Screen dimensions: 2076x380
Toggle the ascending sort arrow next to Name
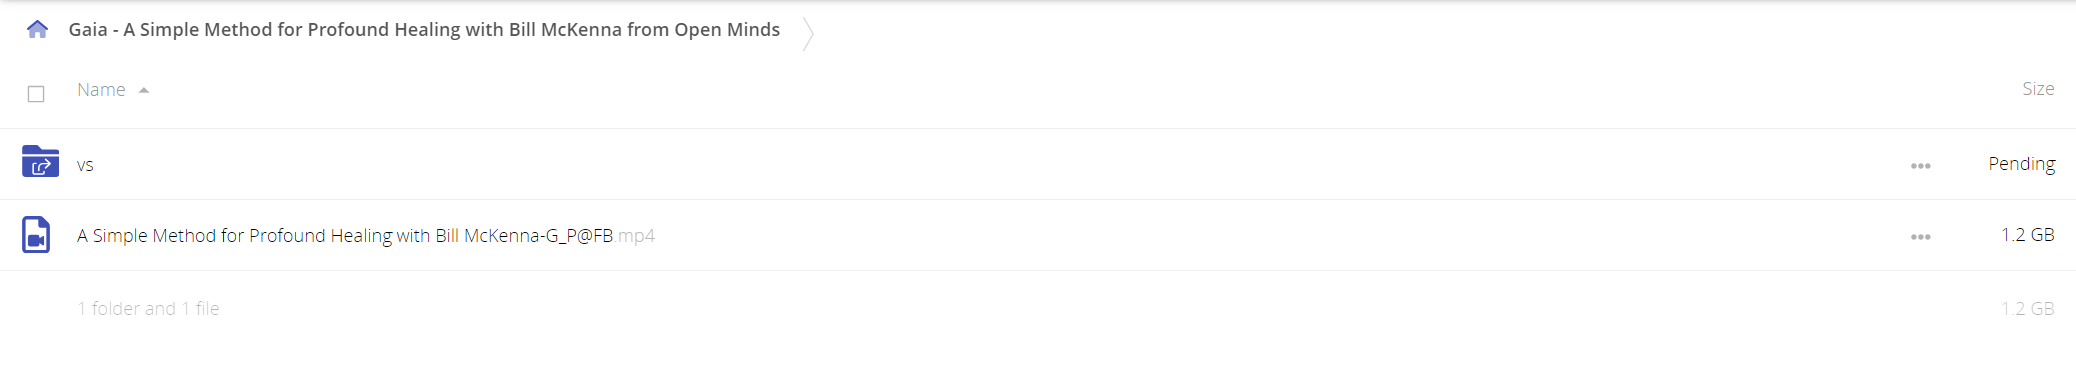[x=144, y=90]
